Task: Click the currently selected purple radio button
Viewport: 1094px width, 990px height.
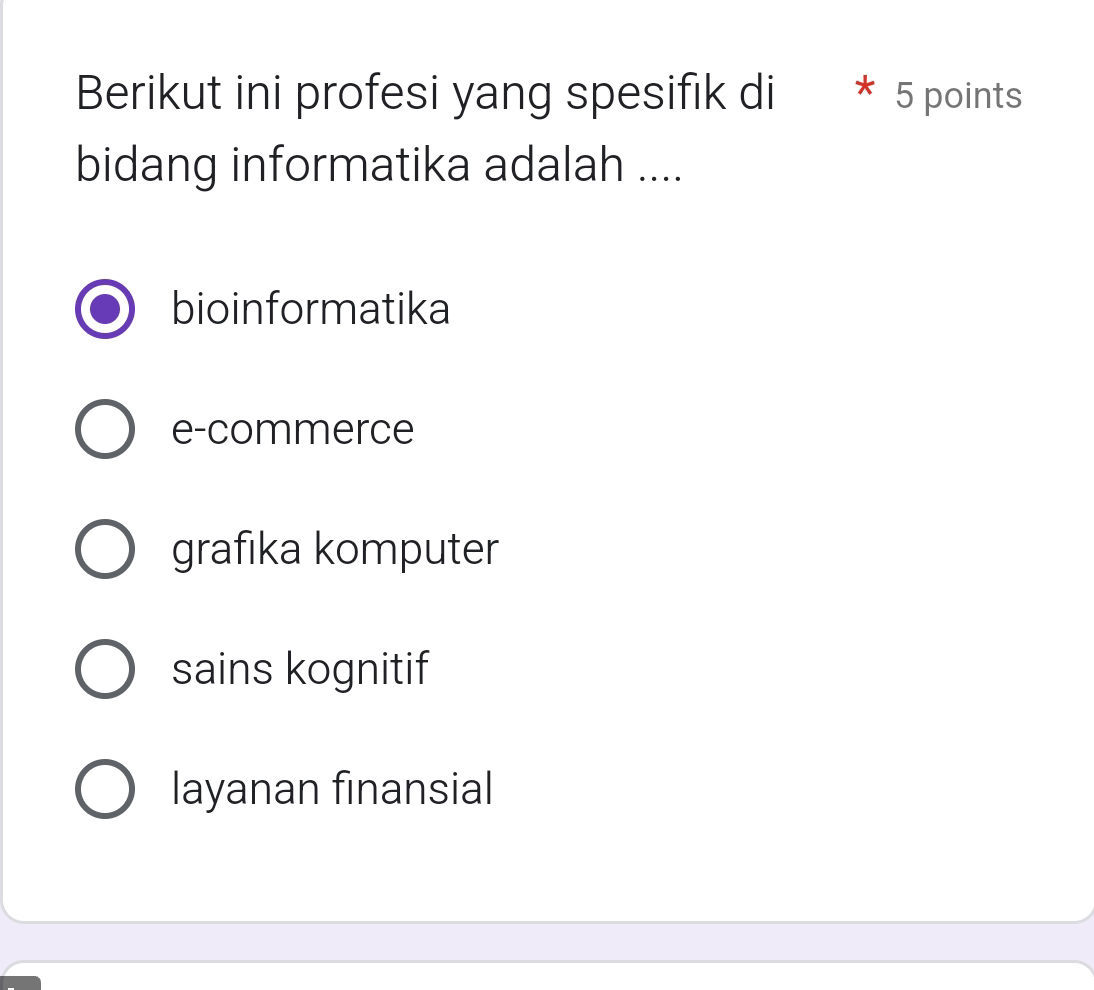Action: (x=104, y=309)
